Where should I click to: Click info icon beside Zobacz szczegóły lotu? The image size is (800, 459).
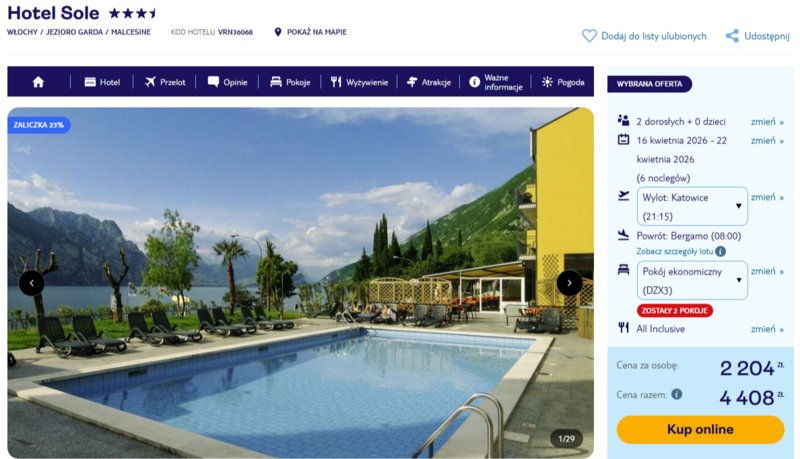click(x=720, y=251)
